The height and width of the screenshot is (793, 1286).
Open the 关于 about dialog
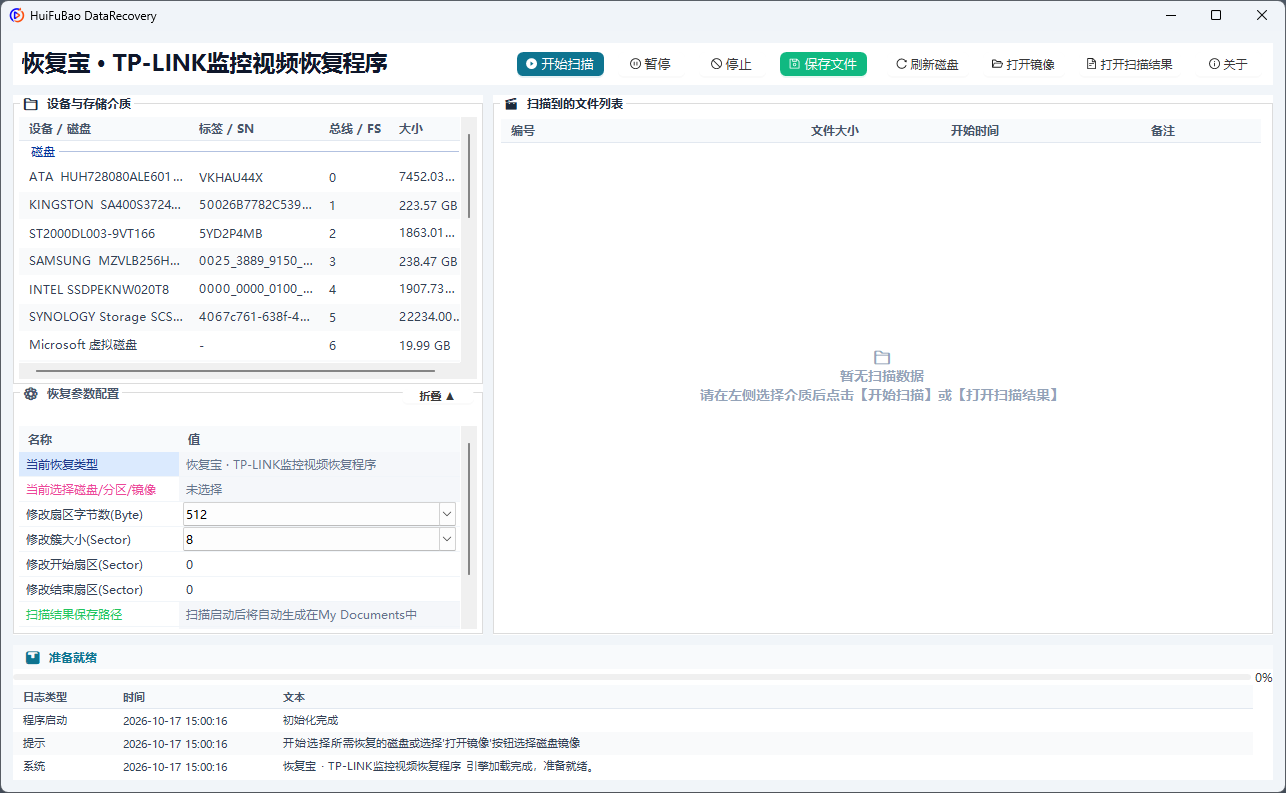coord(1228,64)
